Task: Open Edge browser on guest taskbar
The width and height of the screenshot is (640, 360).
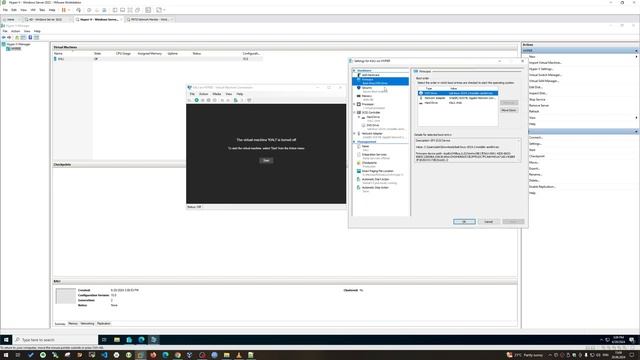Action: [141, 340]
